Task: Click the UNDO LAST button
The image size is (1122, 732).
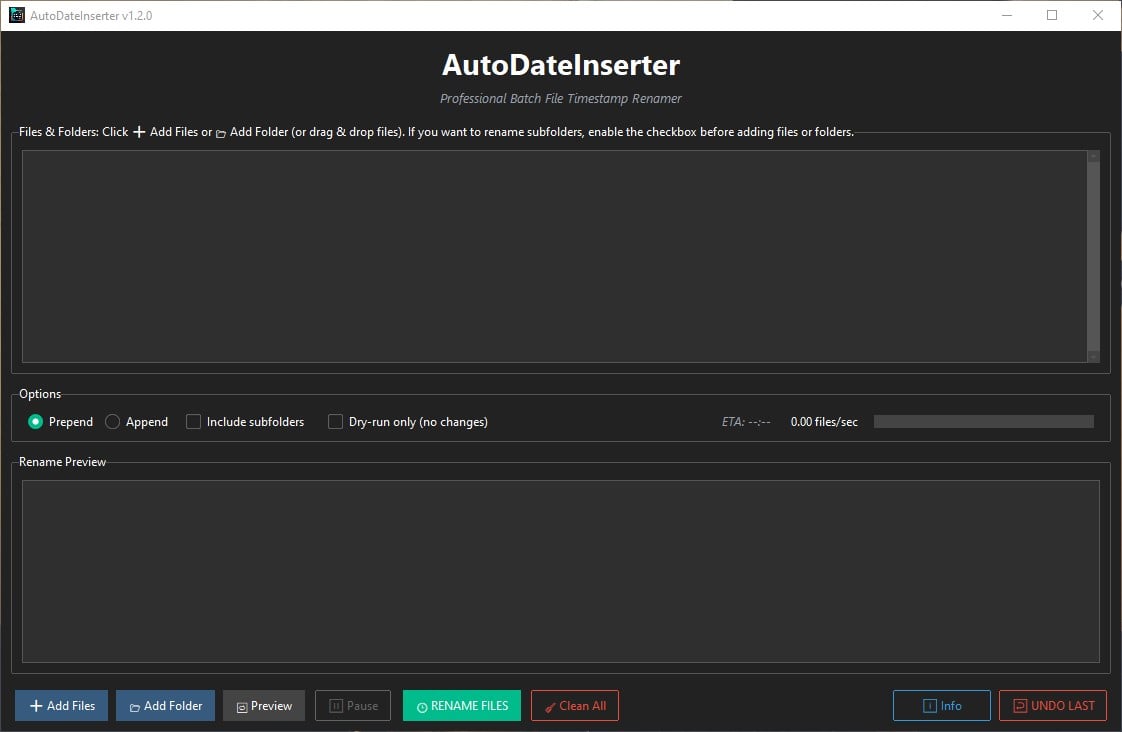Action: pos(1052,705)
